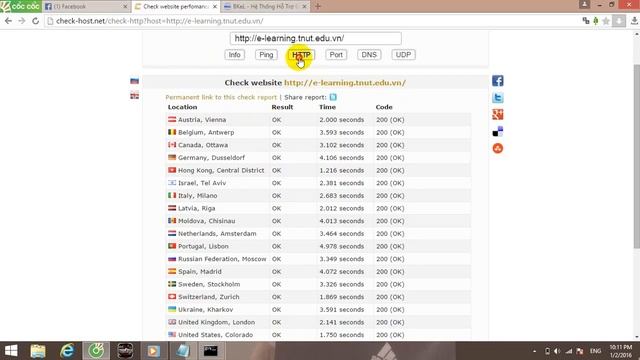
Task: Click the HTTP check button
Action: [x=301, y=55]
